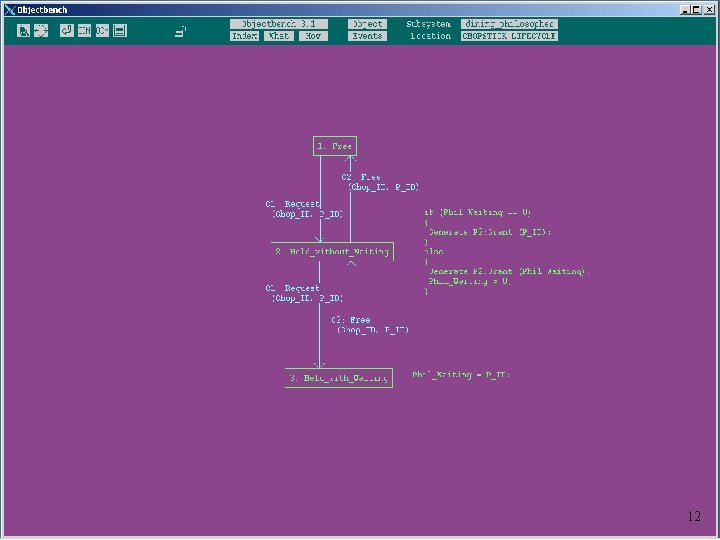Click the CHOPSTICK LIFECYCLE location field
The image size is (720, 540).
(509, 36)
